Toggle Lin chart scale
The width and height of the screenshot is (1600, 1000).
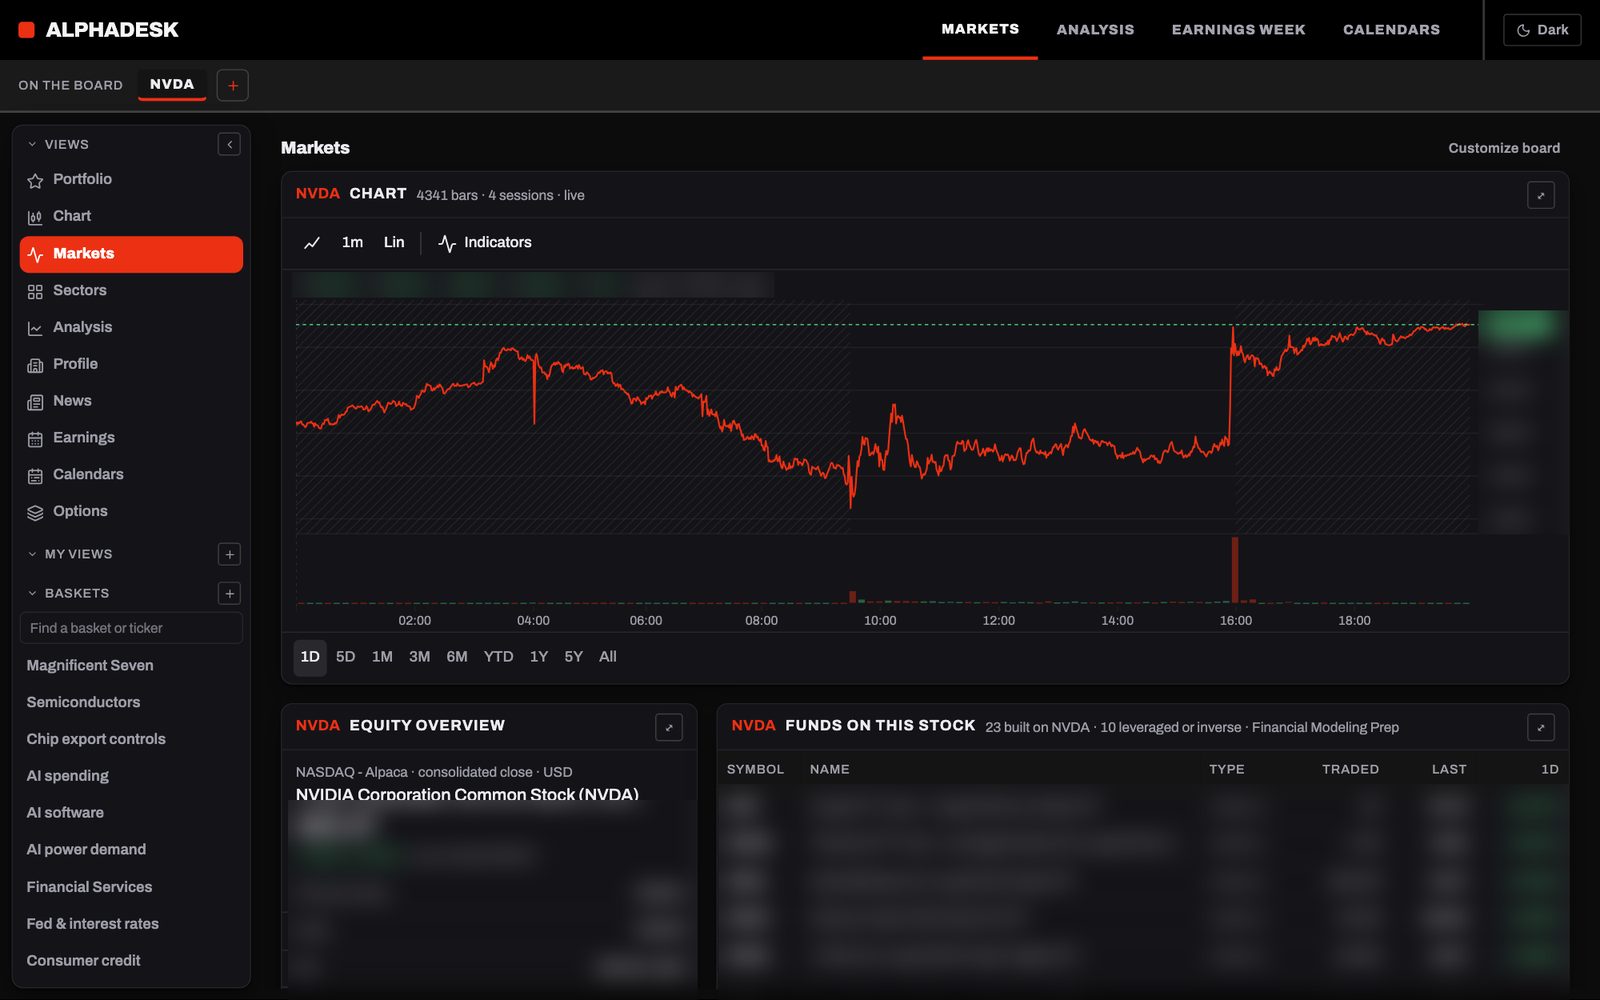coord(394,242)
